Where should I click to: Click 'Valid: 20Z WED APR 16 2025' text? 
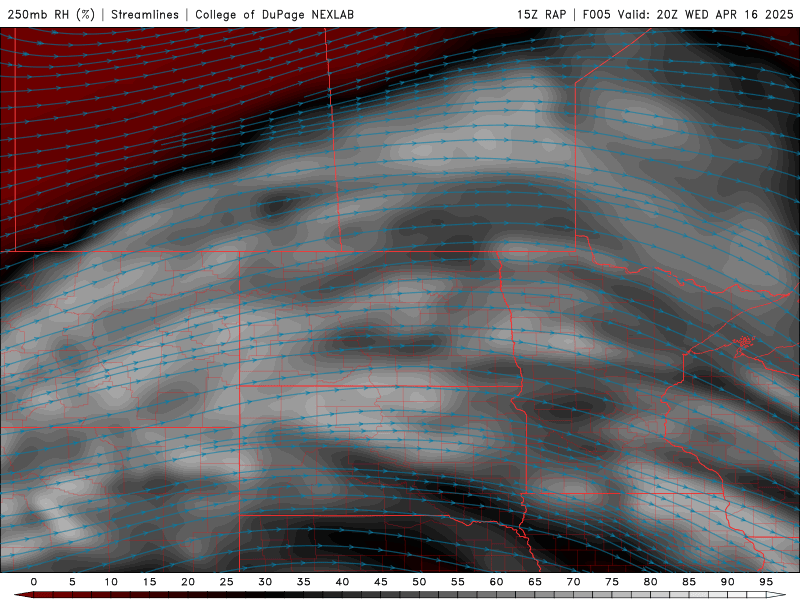706,14
